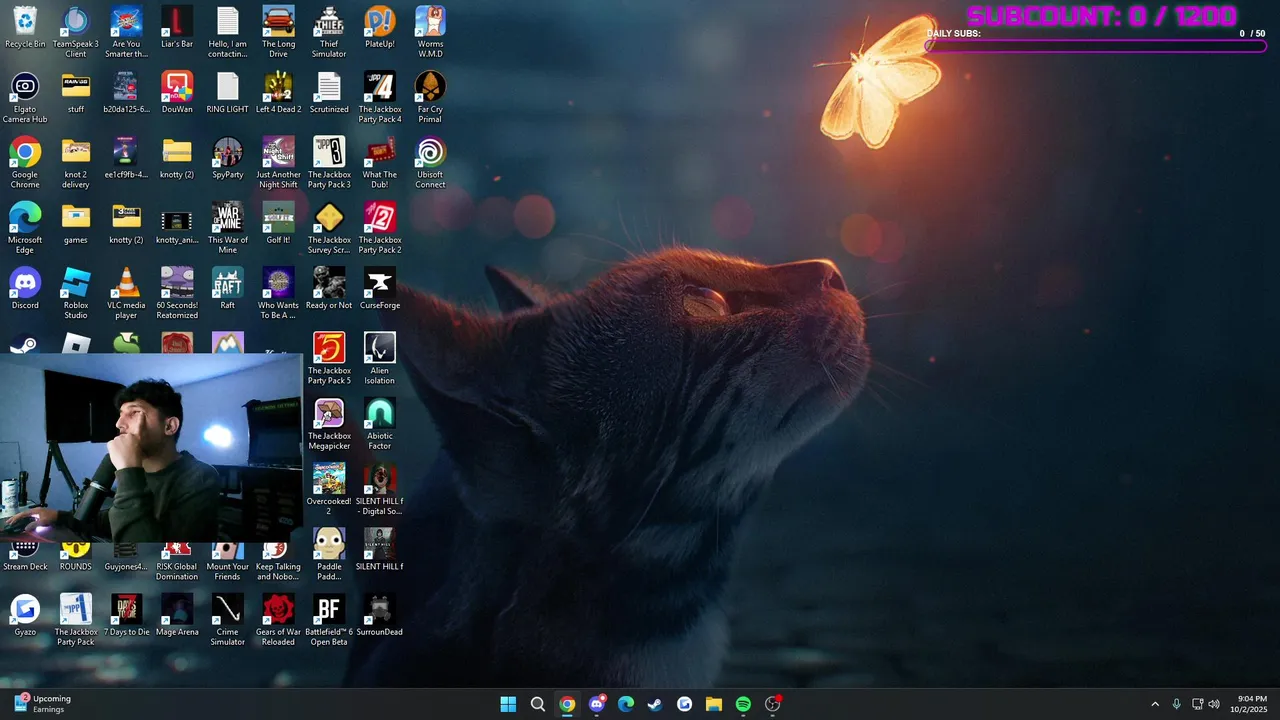Open the Windows Start menu
The width and height of the screenshot is (1280, 720).
[508, 704]
